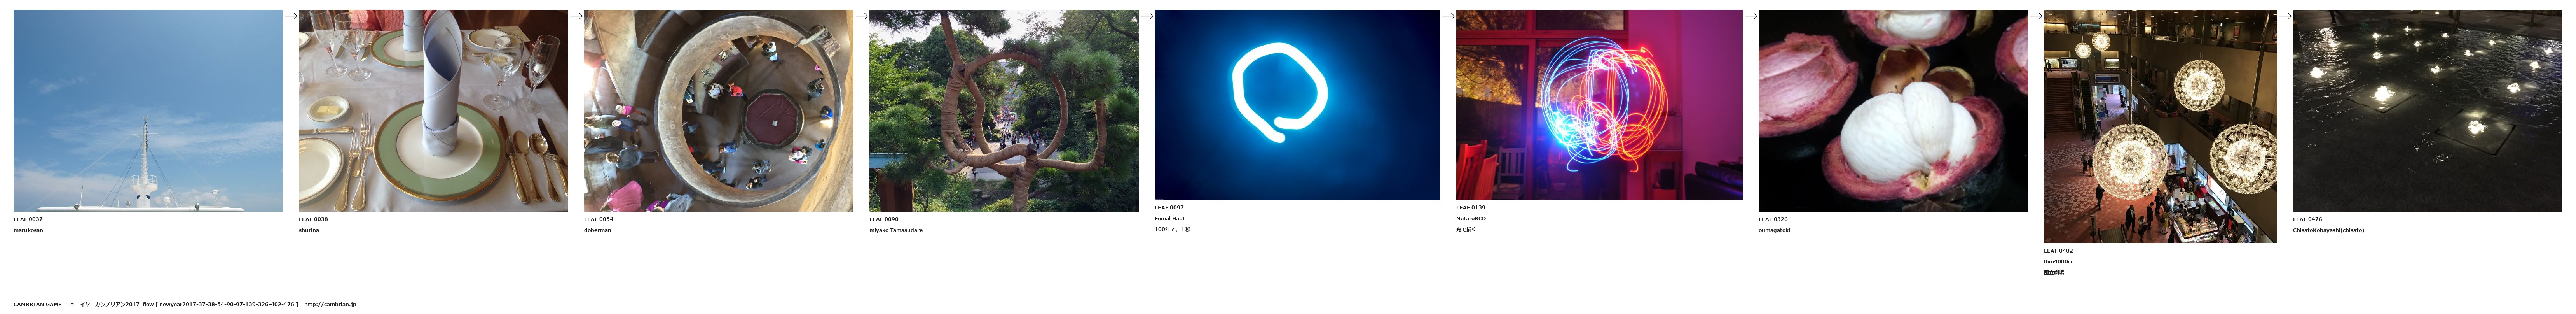Open the twisted pine tree photo
Image resolution: width=2576 pixels, height=314 pixels.
tap(1003, 110)
